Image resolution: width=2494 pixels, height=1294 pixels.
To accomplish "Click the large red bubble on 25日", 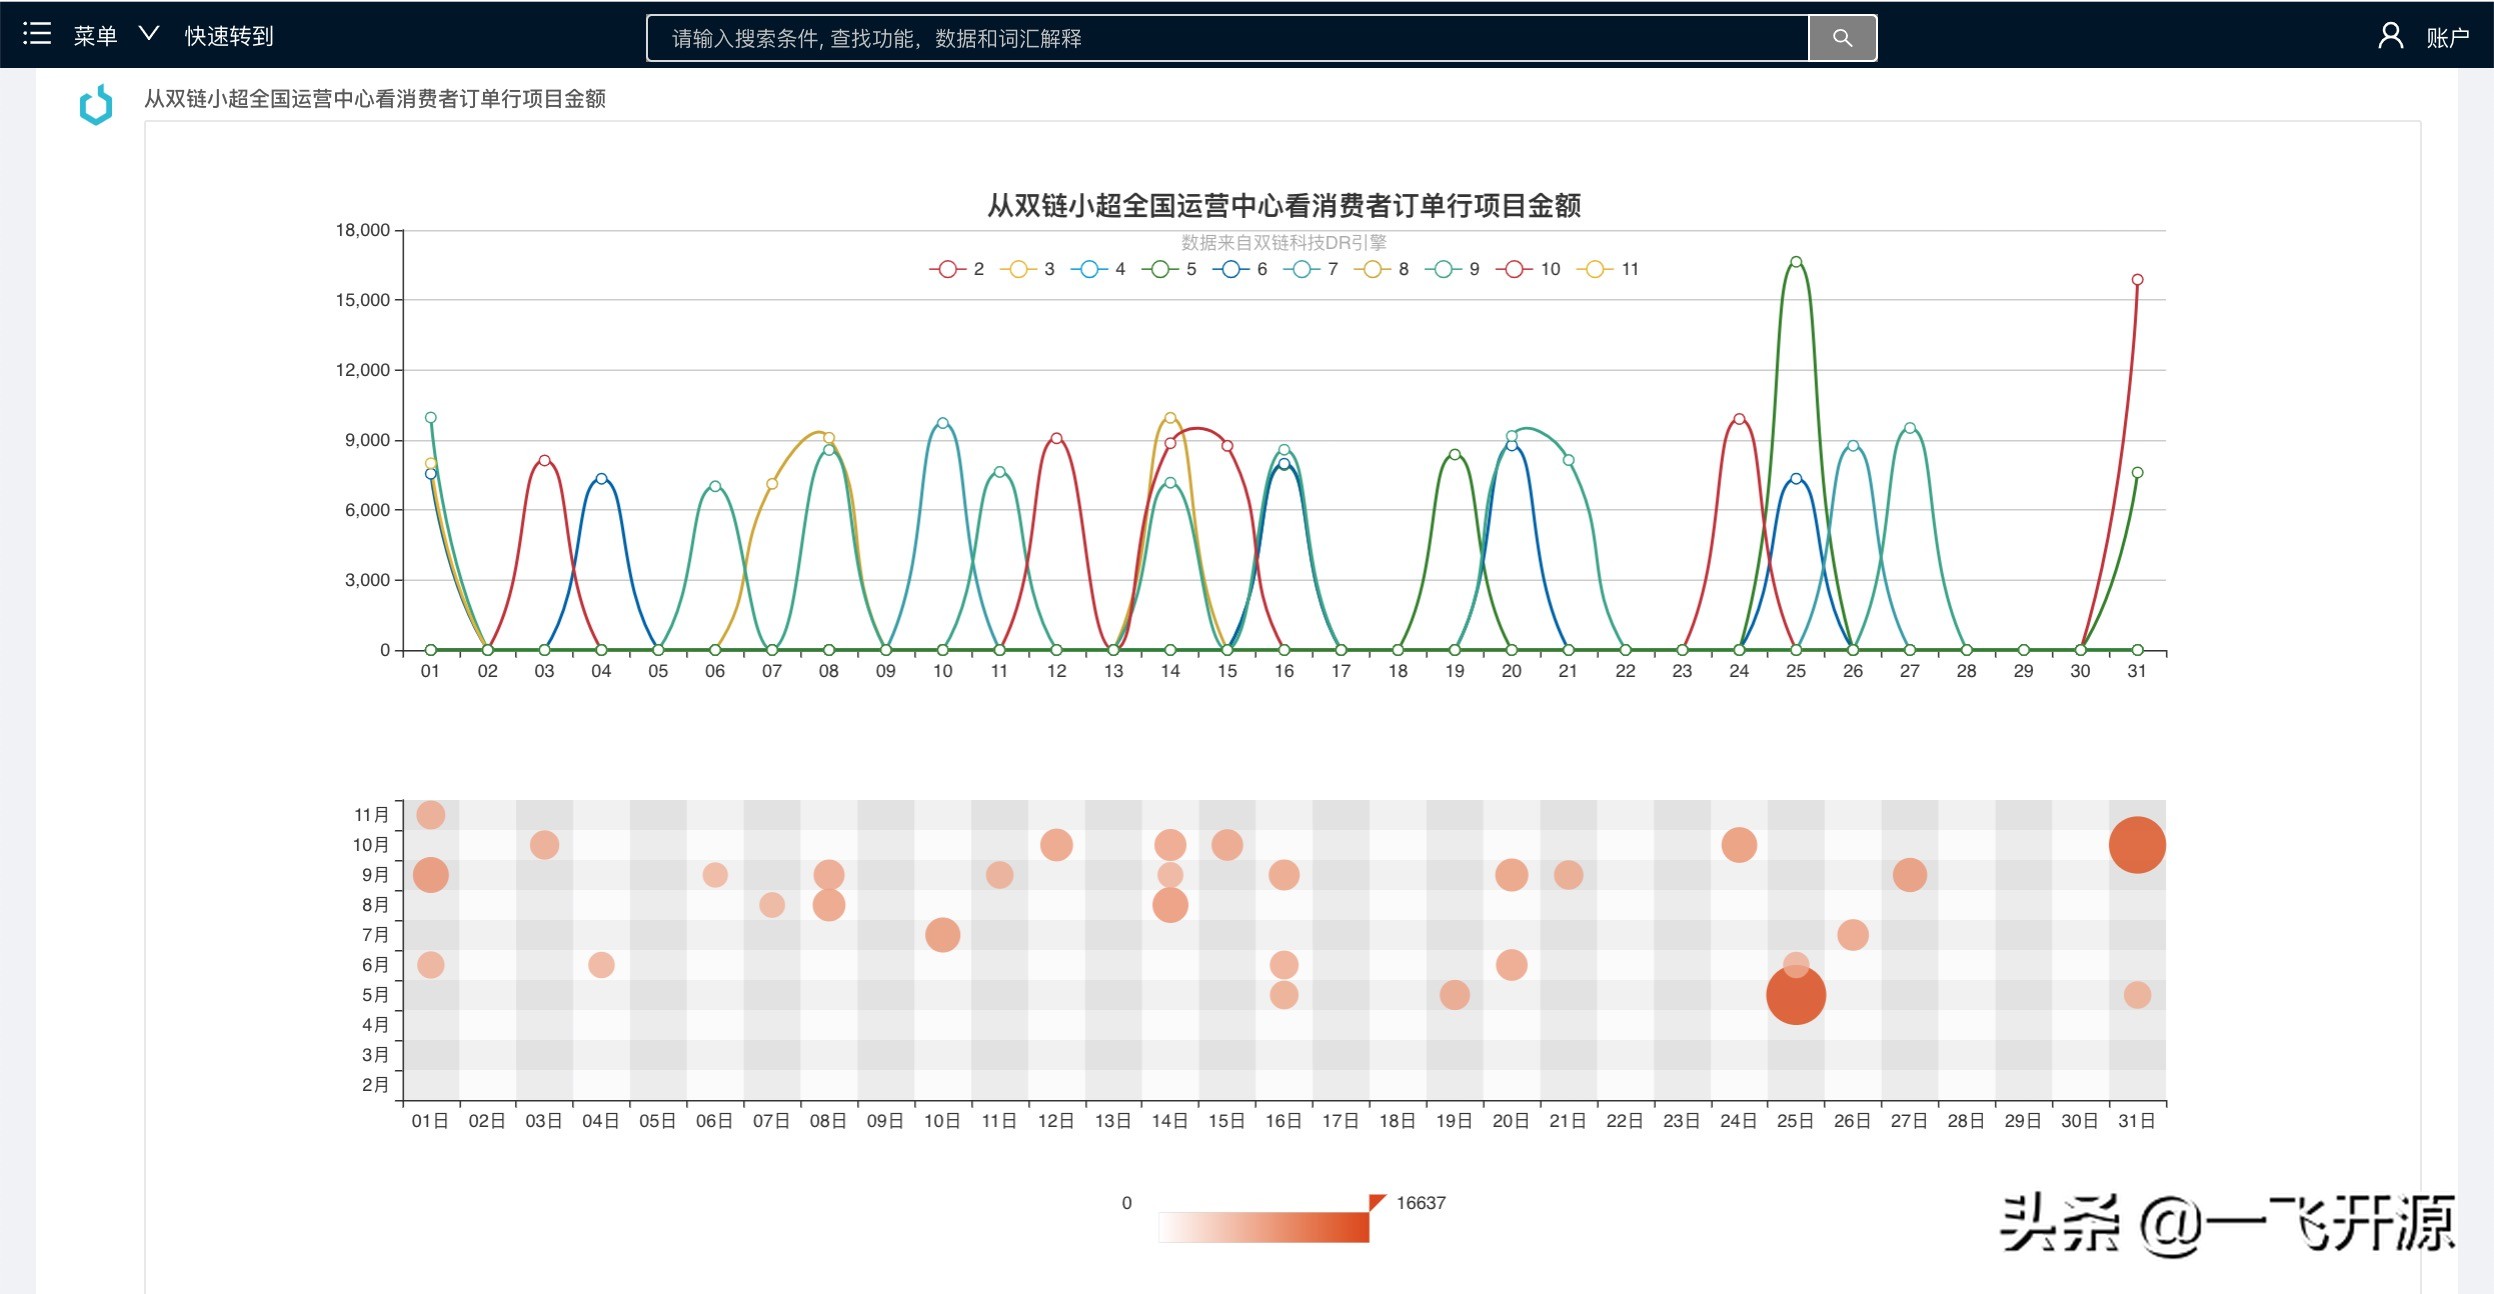I will pyautogui.click(x=1795, y=995).
